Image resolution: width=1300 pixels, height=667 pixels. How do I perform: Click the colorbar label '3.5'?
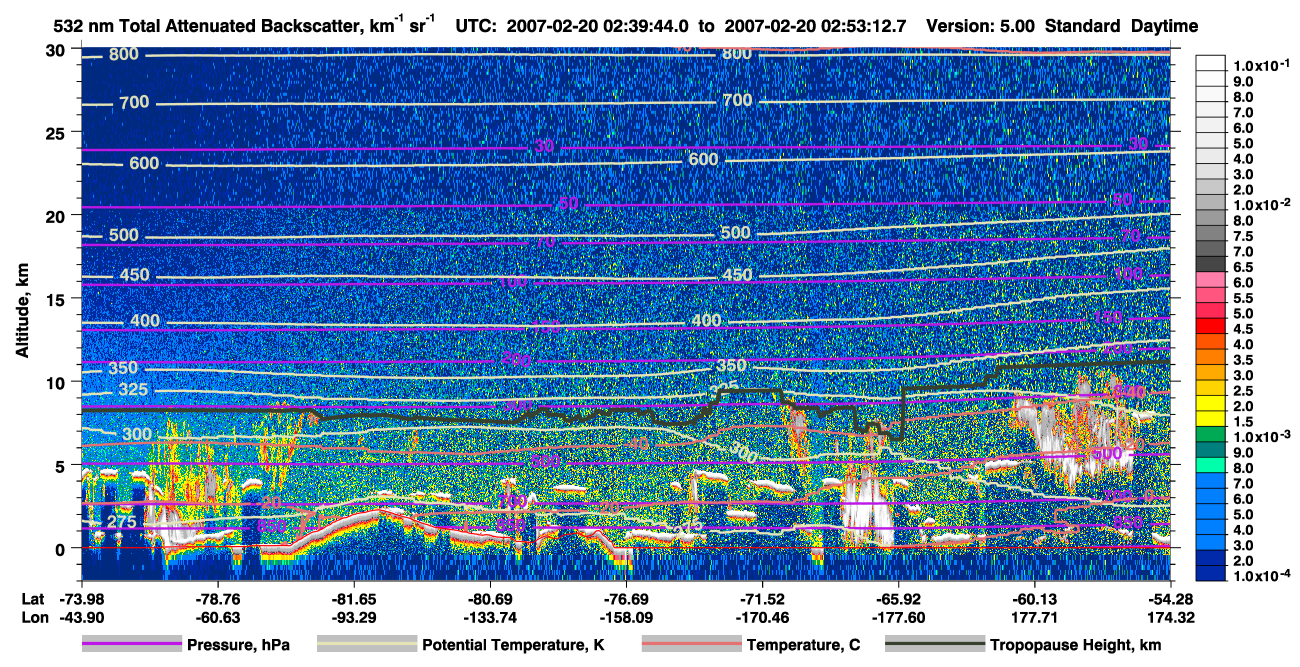pos(1245,359)
